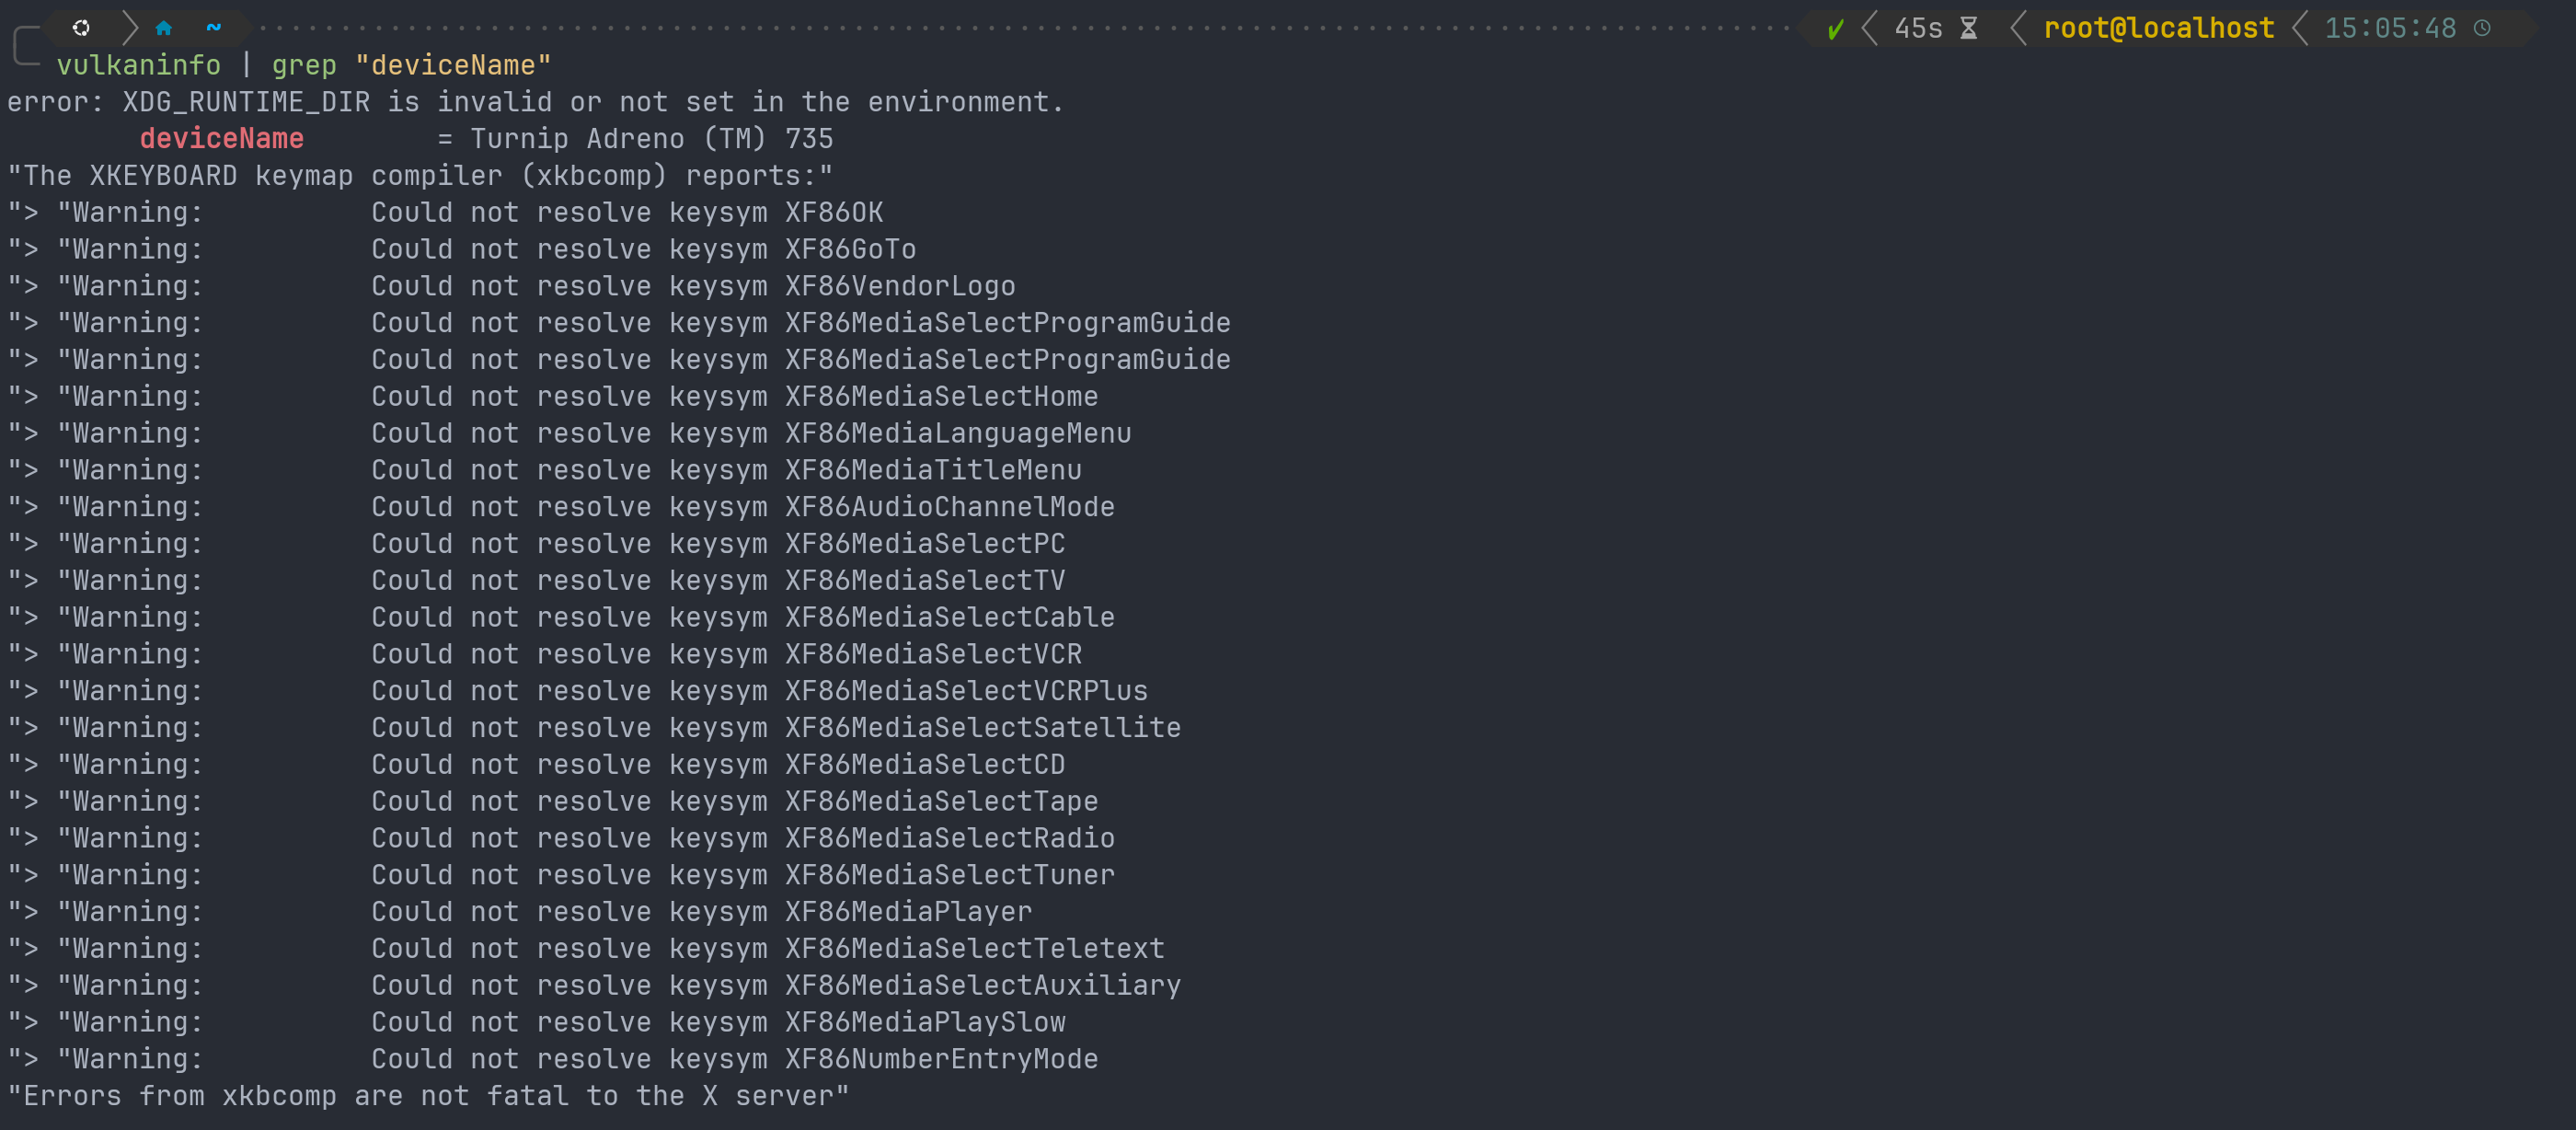Click the 15:05:48 time display
Viewport: 2576px width, 1130px height.
coord(2389,28)
